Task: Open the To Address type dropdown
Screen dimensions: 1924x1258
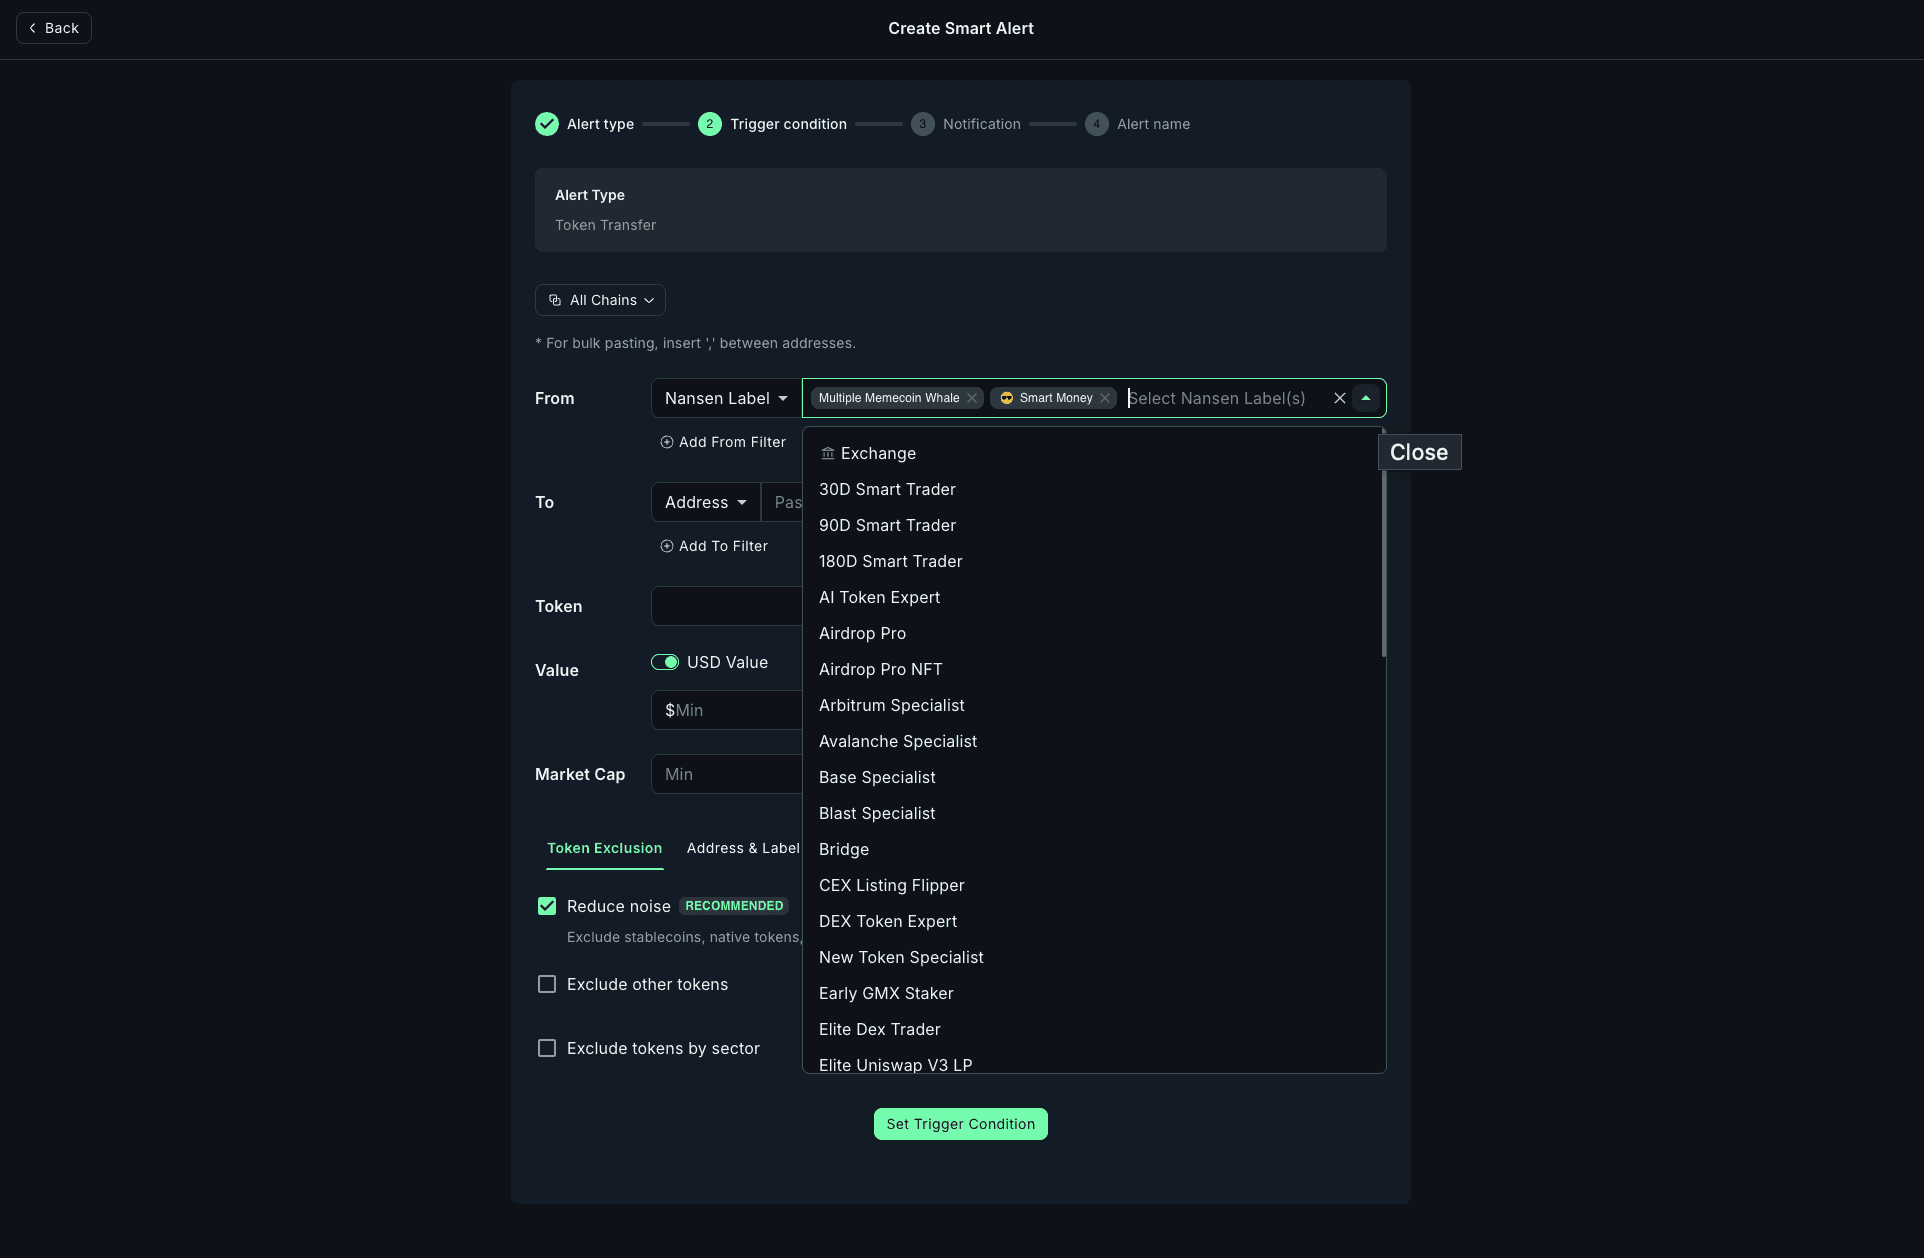Action: 705,502
